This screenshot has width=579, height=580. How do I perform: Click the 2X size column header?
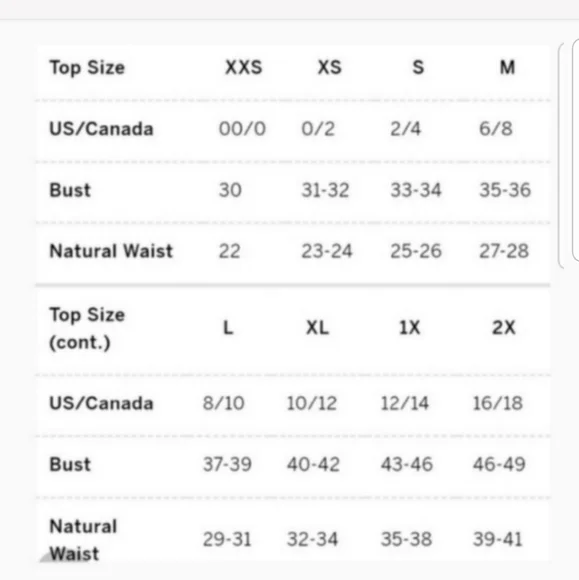point(504,328)
